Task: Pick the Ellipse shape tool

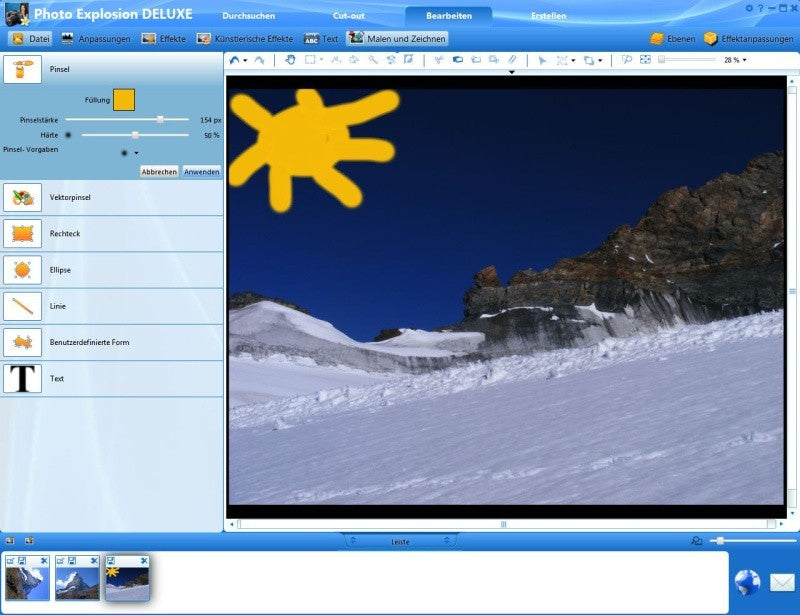Action: click(22, 270)
